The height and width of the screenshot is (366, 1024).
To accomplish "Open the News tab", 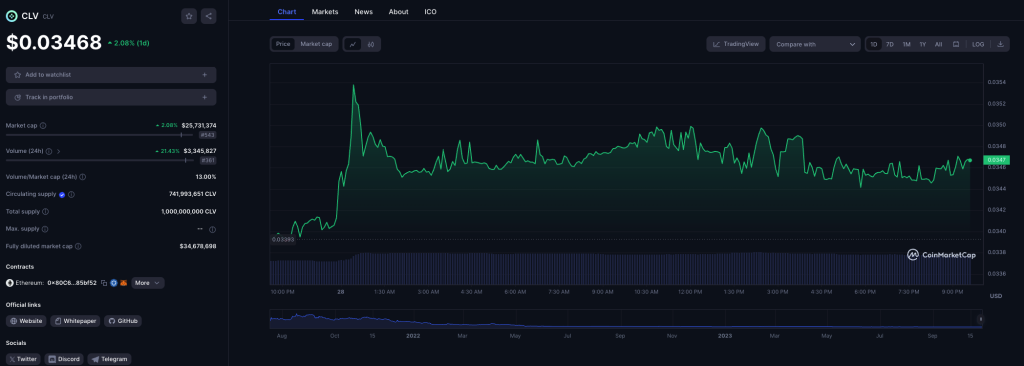I will 364,12.
